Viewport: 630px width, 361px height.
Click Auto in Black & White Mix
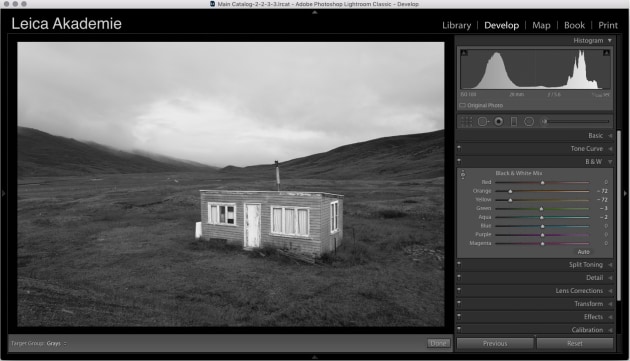pos(583,252)
